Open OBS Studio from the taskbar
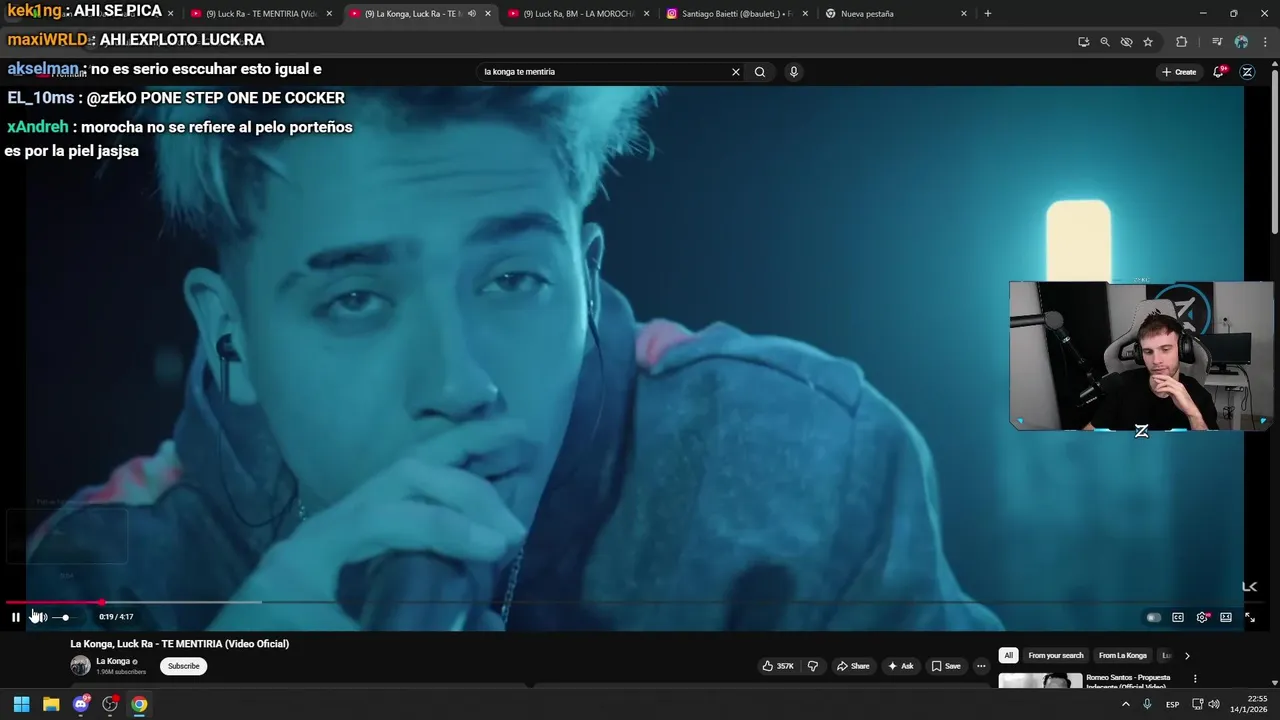The width and height of the screenshot is (1280, 720). point(110,704)
